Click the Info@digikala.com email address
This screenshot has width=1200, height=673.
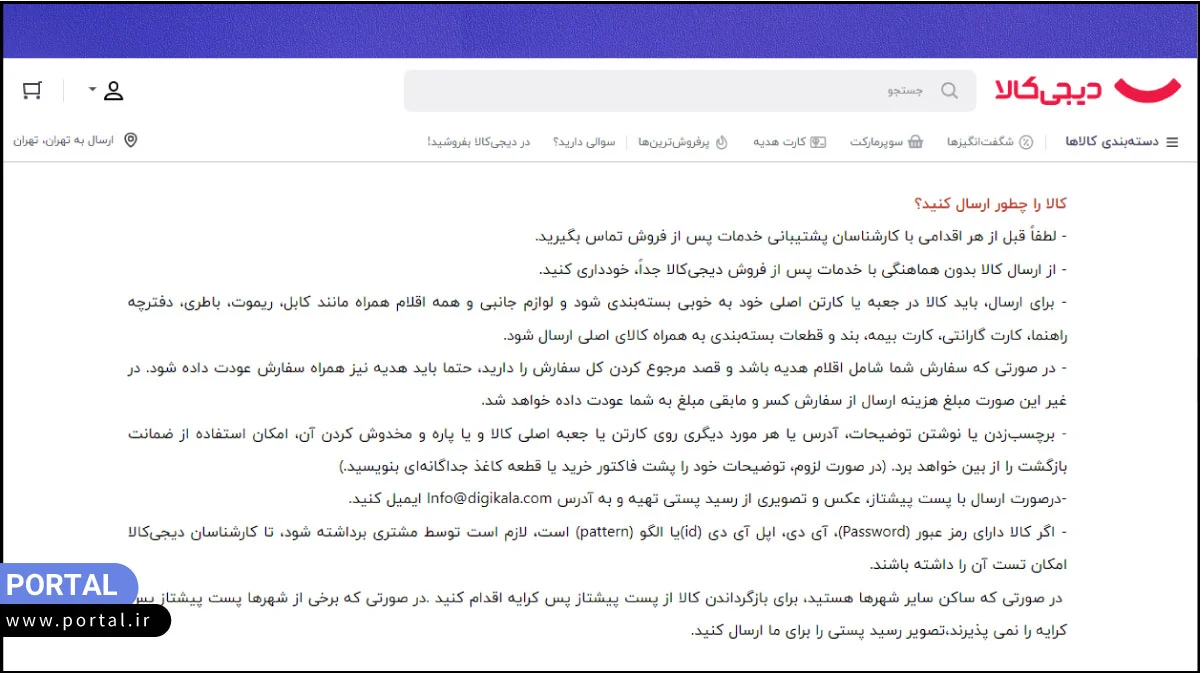487,498
